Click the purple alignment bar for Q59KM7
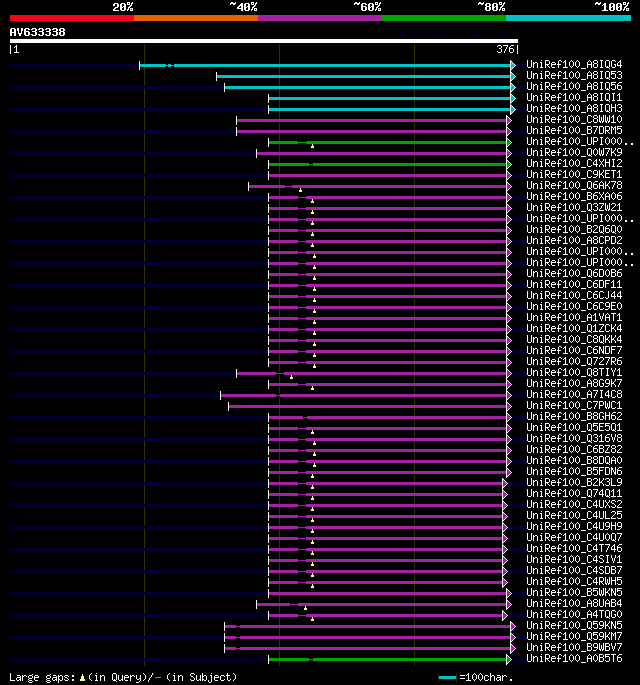This screenshot has height=685, width=640. click(367, 637)
